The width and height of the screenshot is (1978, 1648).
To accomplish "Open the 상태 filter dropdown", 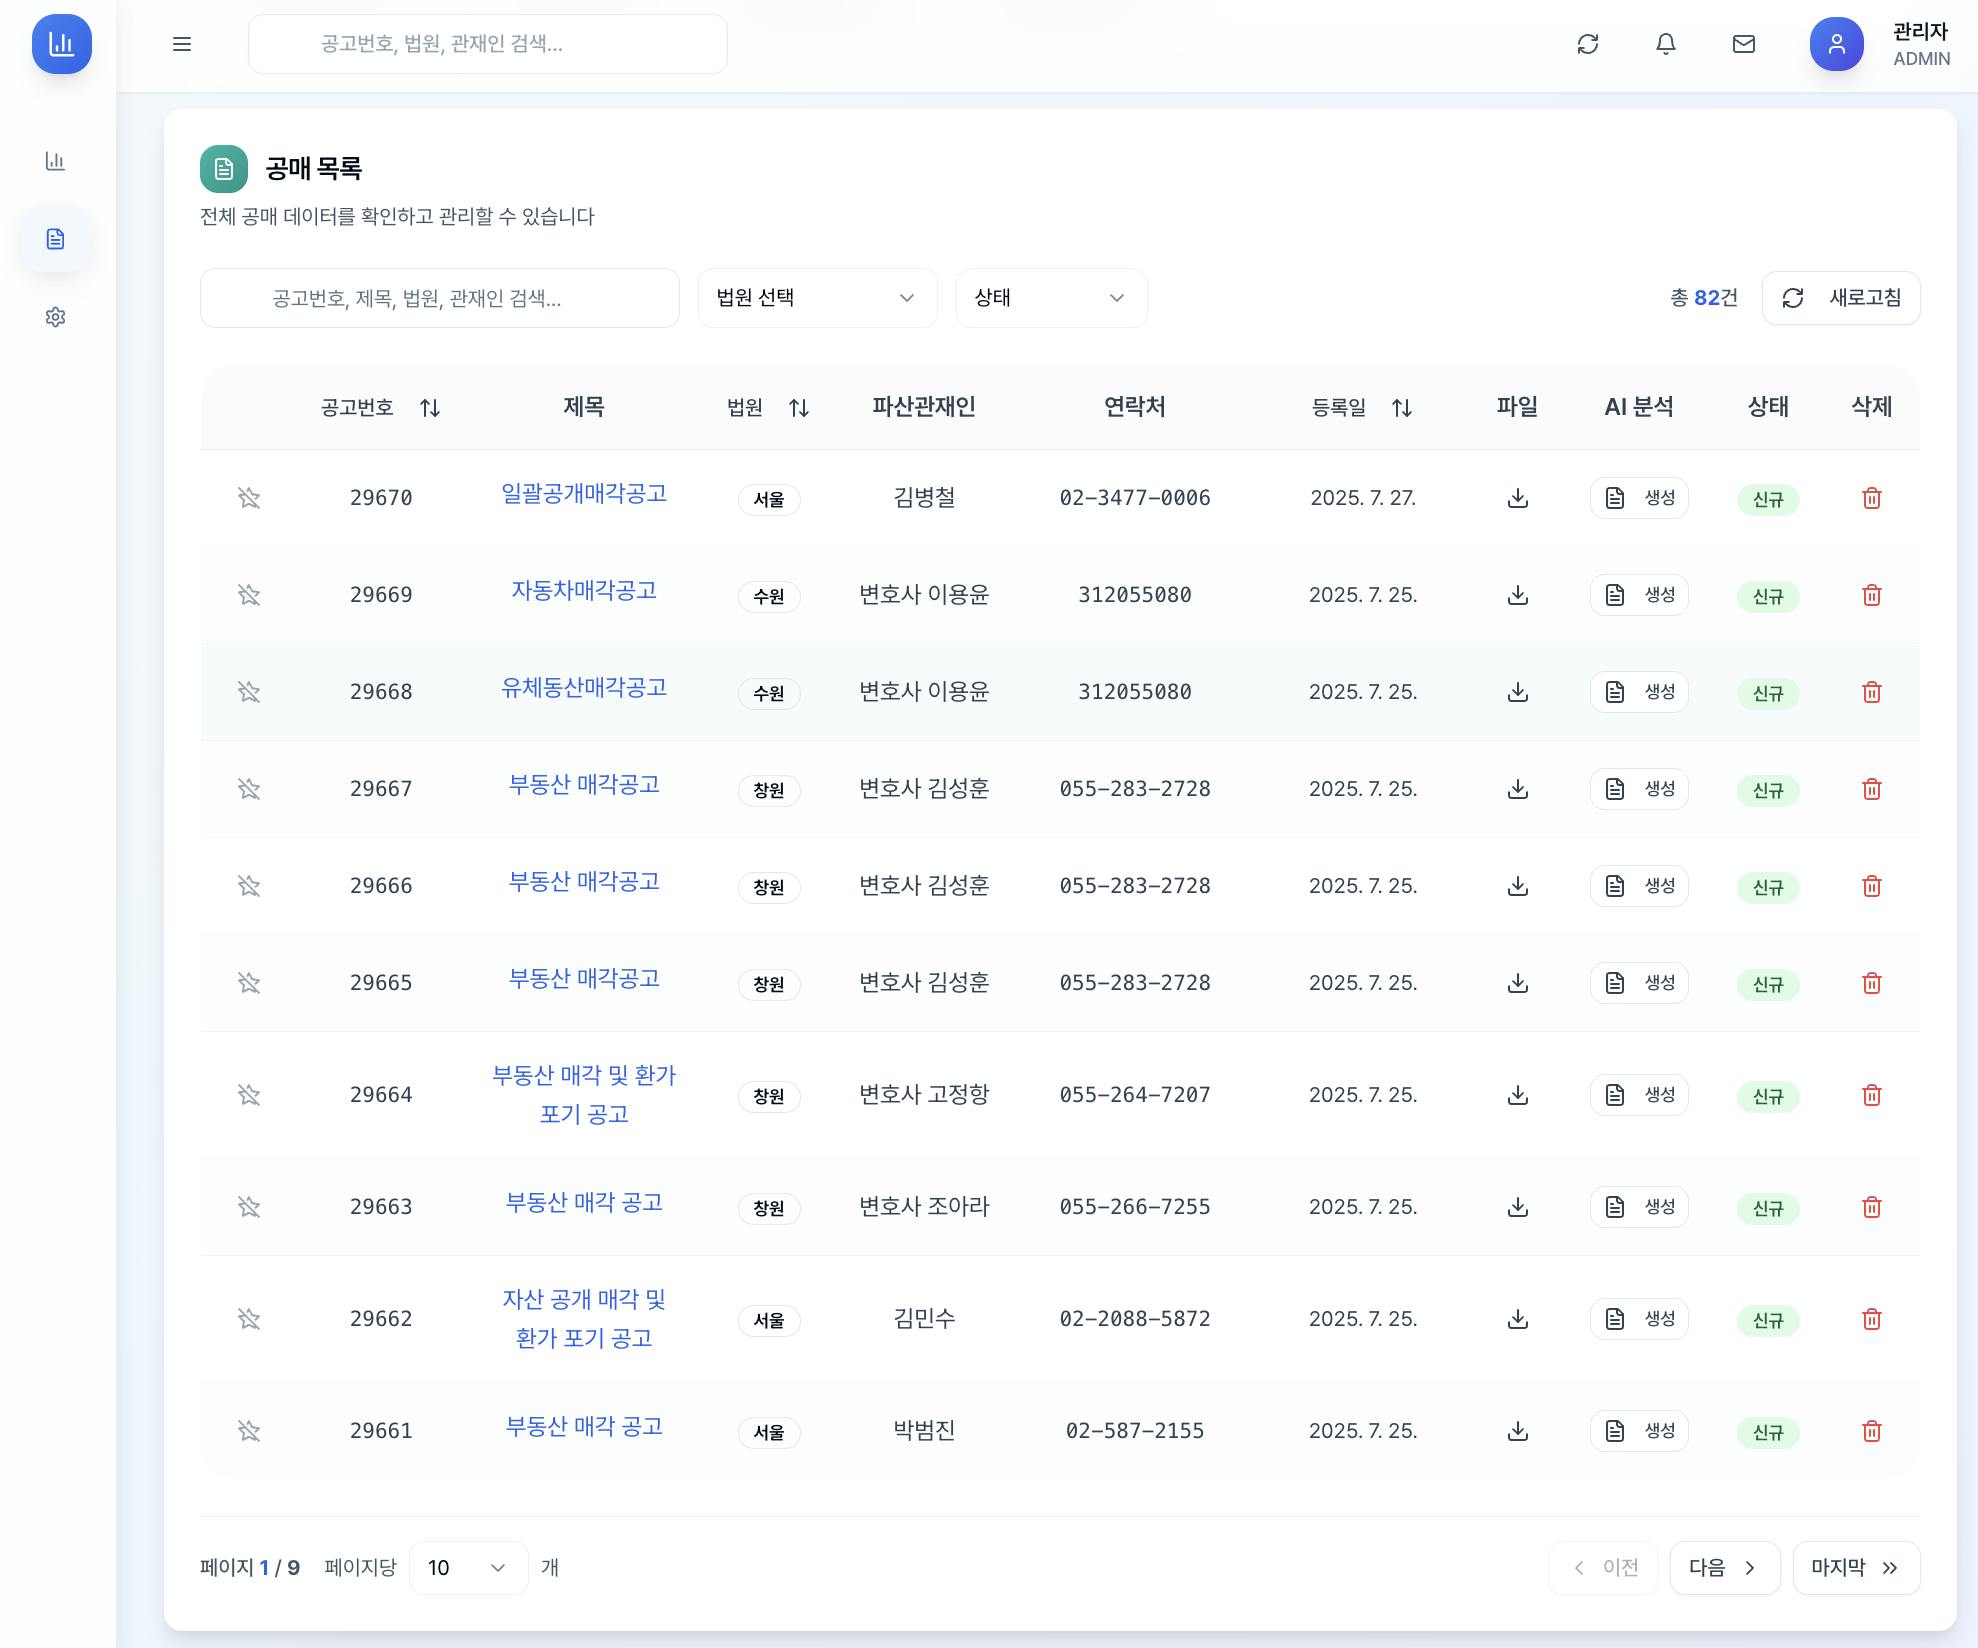I will [1050, 298].
